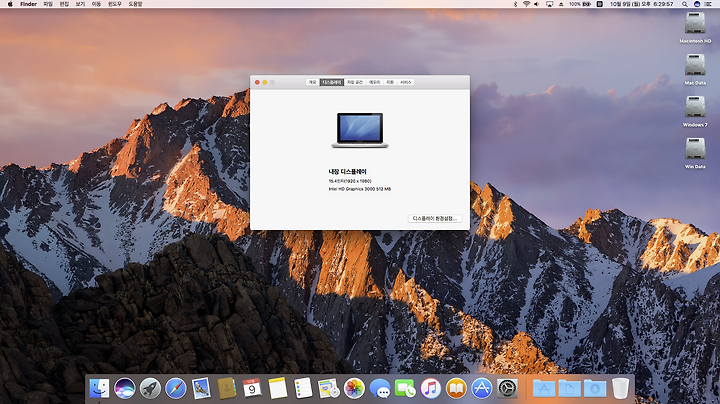Open the Finder menu
720x404 pixels.
[28, 4]
